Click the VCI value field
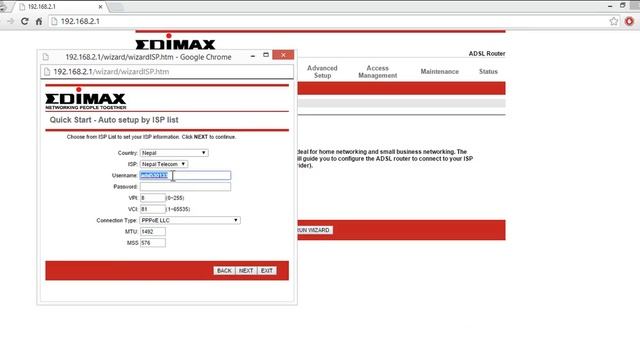Image resolution: width=640 pixels, height=360 pixels. coord(153,209)
